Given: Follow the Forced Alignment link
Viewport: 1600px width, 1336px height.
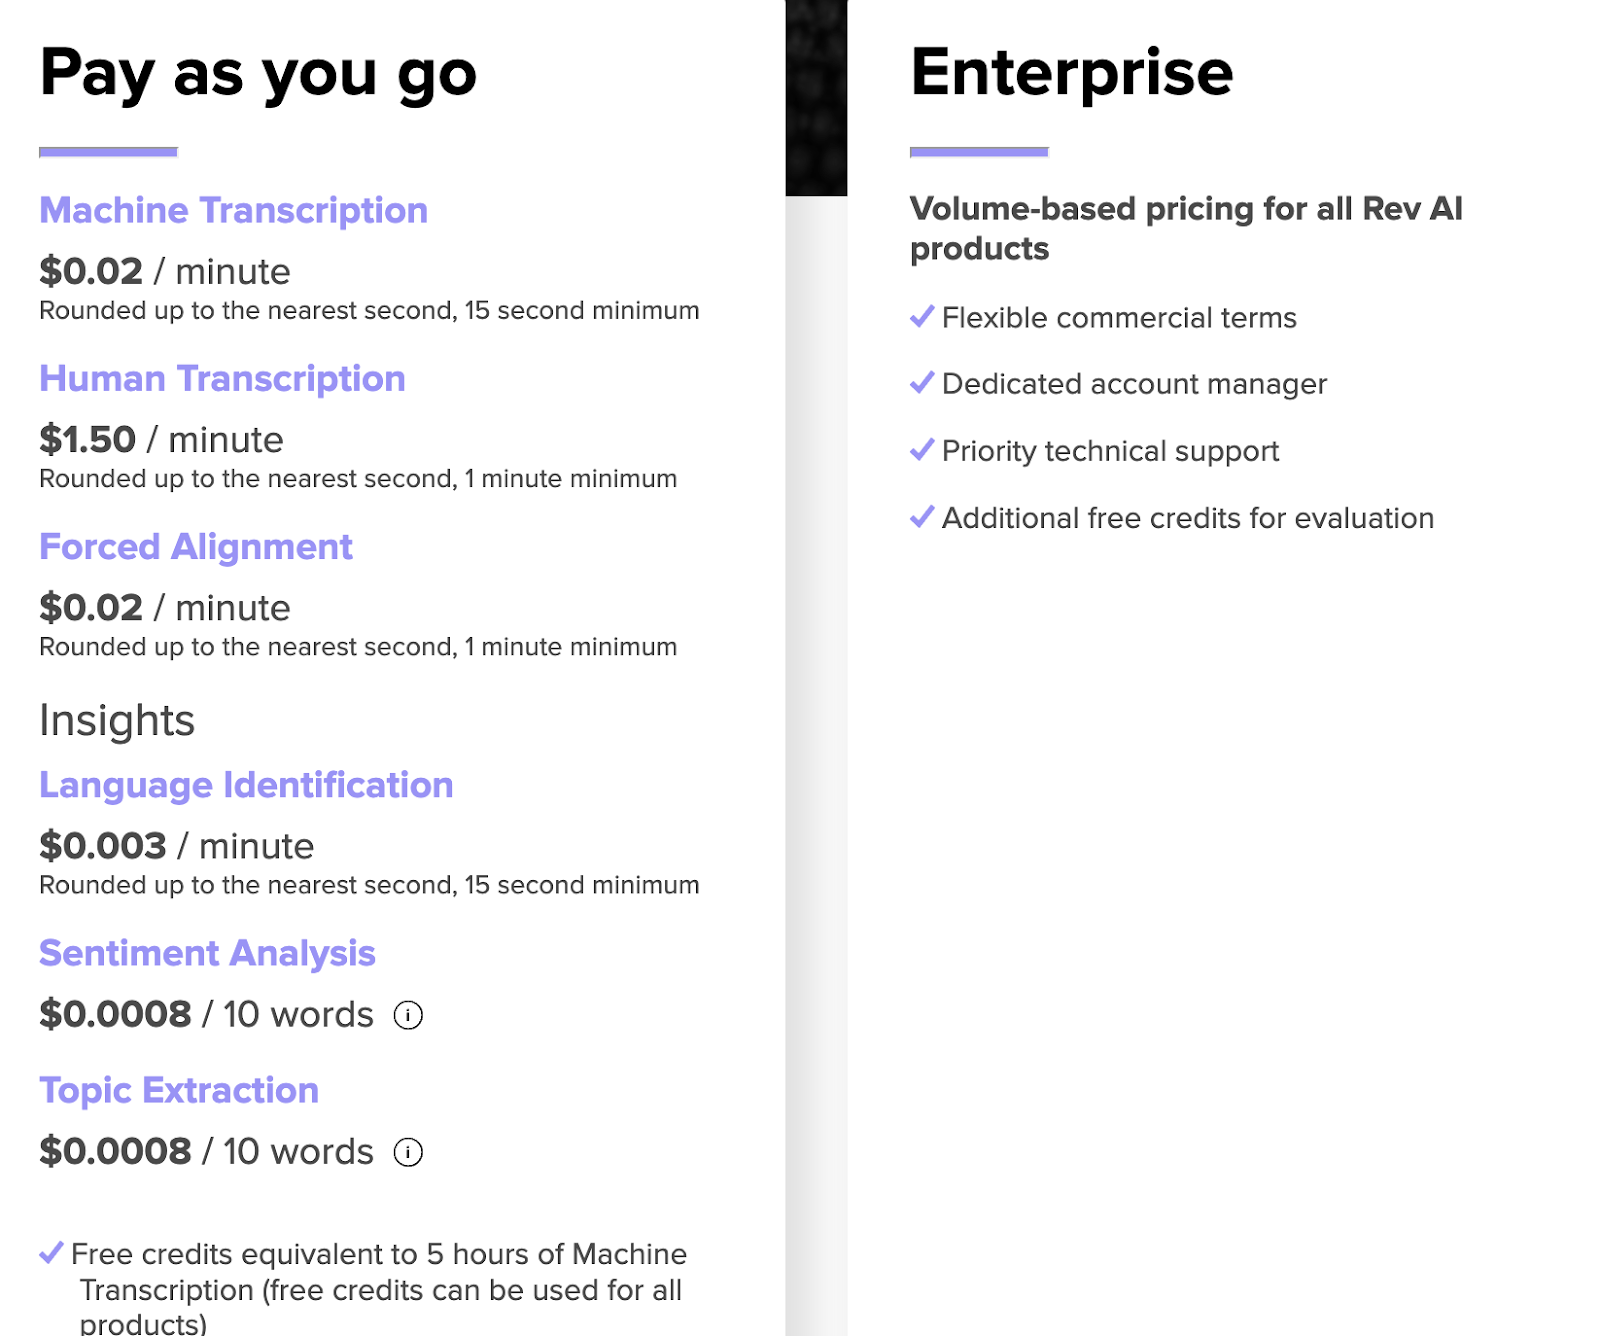Looking at the screenshot, I should point(196,547).
